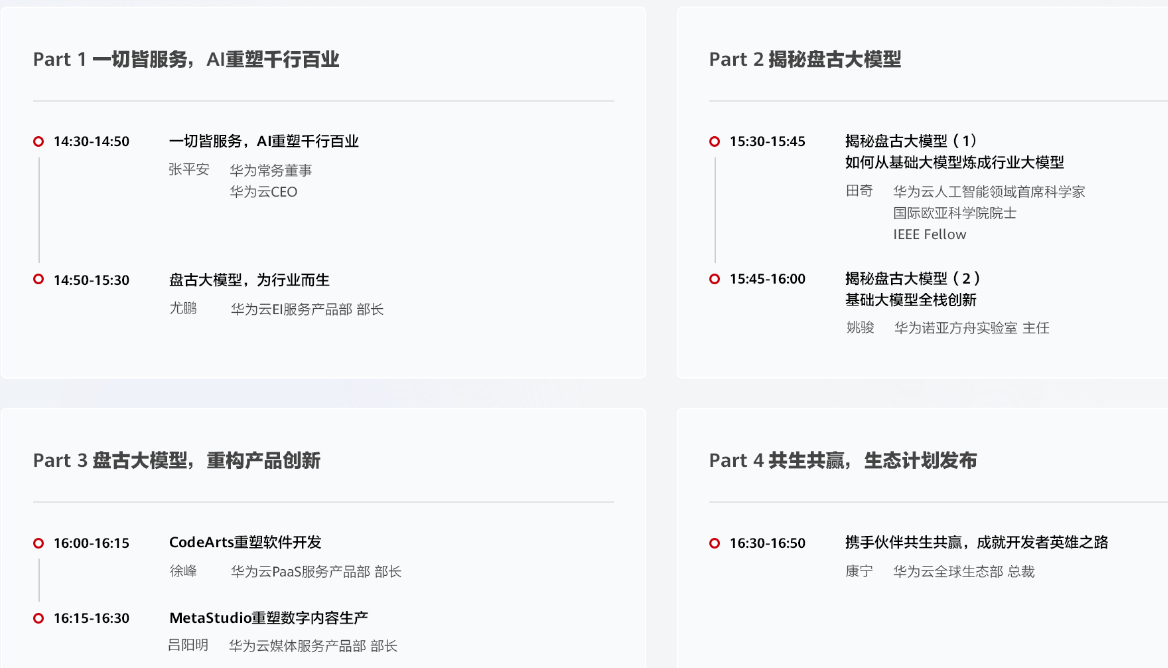Open the session 一切皆服务，AI重塑千行百业 at 14:30

[x=264, y=141]
